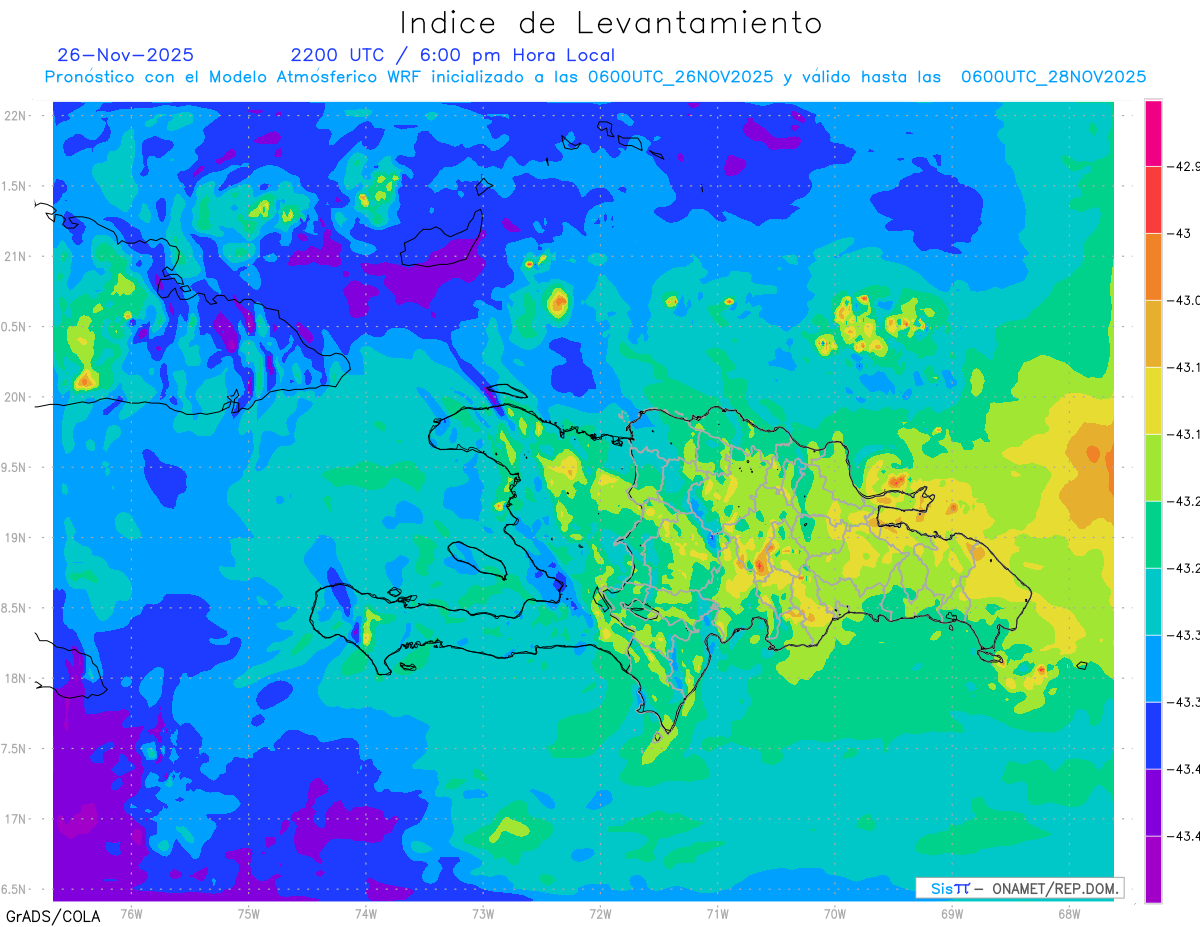Click the lime-green swatch in the color bar
The width and height of the screenshot is (1200, 927).
(x=1153, y=468)
